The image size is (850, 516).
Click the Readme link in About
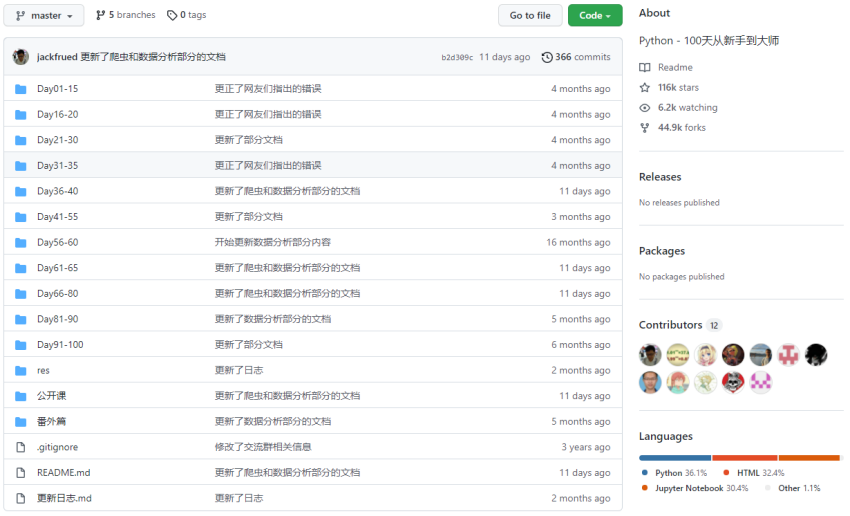coord(675,67)
